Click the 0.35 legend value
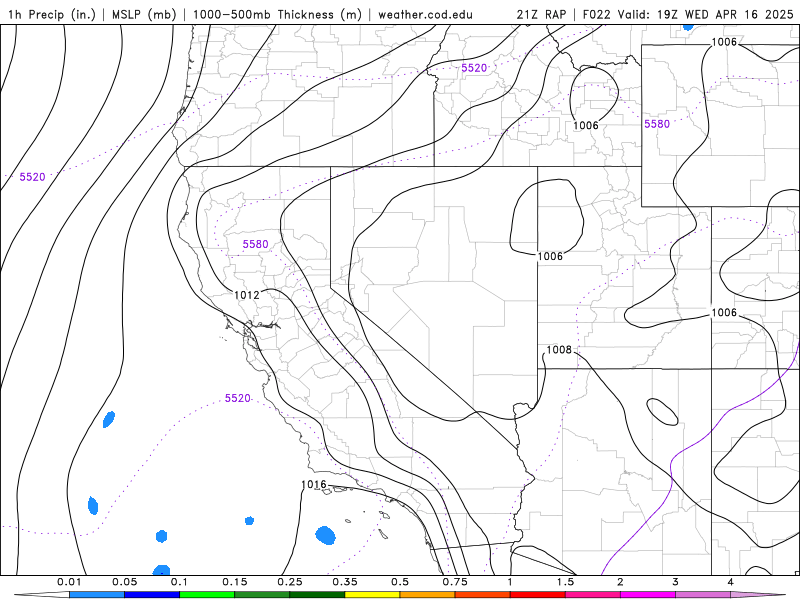 coord(345,582)
